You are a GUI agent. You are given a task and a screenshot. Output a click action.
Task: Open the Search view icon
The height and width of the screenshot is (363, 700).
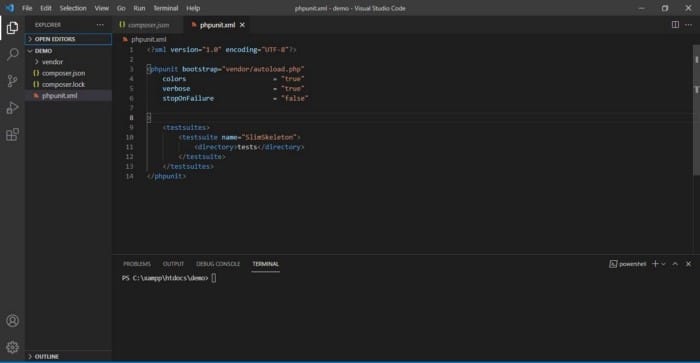12,54
